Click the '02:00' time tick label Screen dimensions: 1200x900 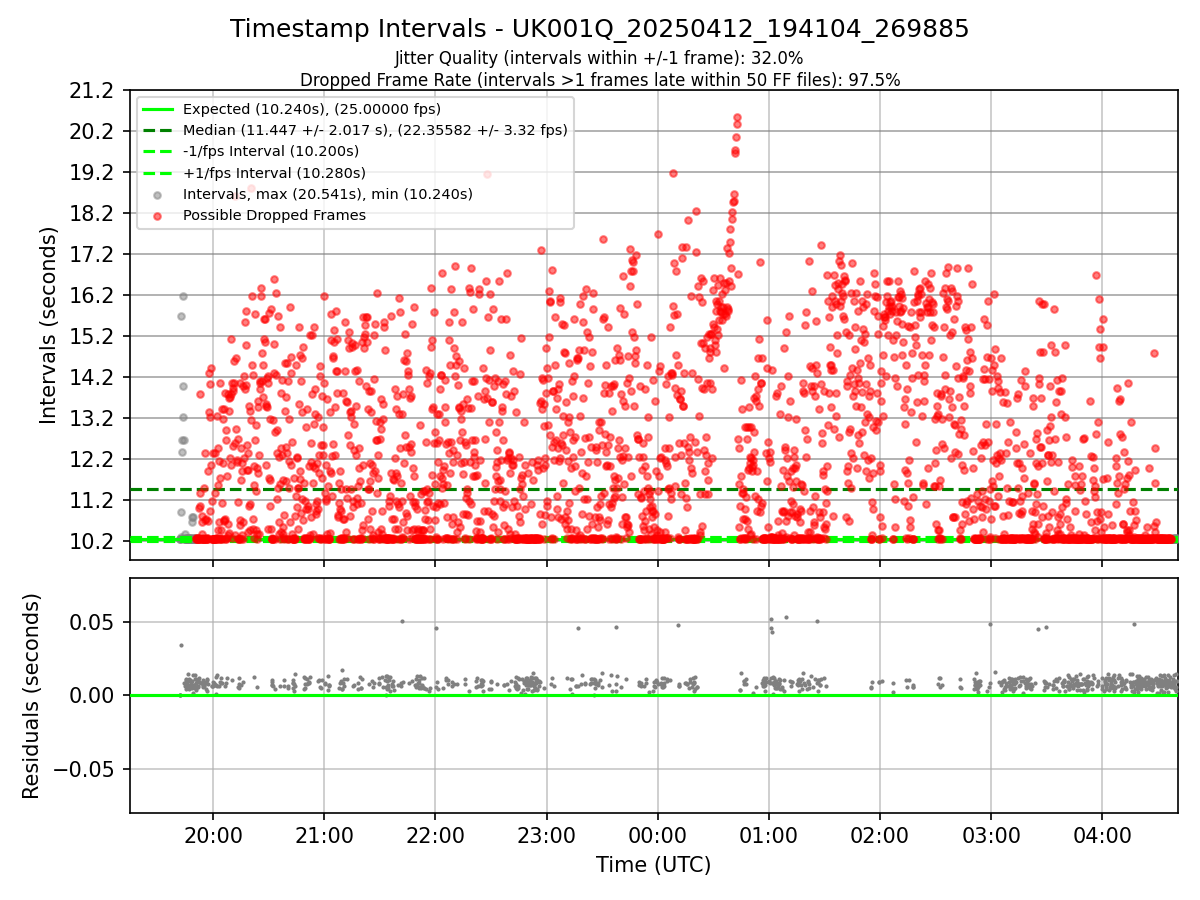point(879,834)
